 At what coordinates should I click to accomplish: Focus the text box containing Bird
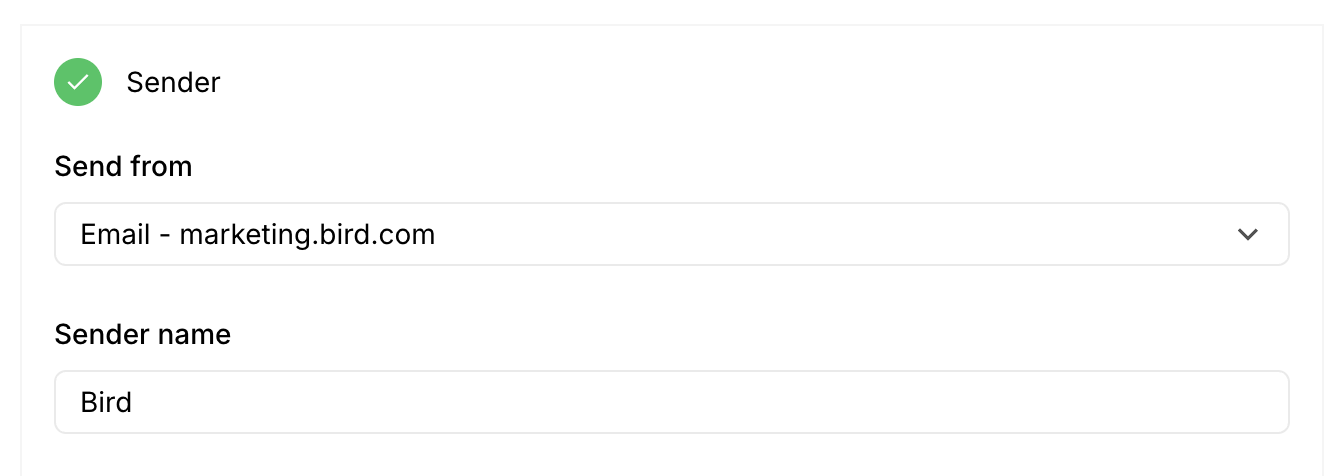click(670, 403)
